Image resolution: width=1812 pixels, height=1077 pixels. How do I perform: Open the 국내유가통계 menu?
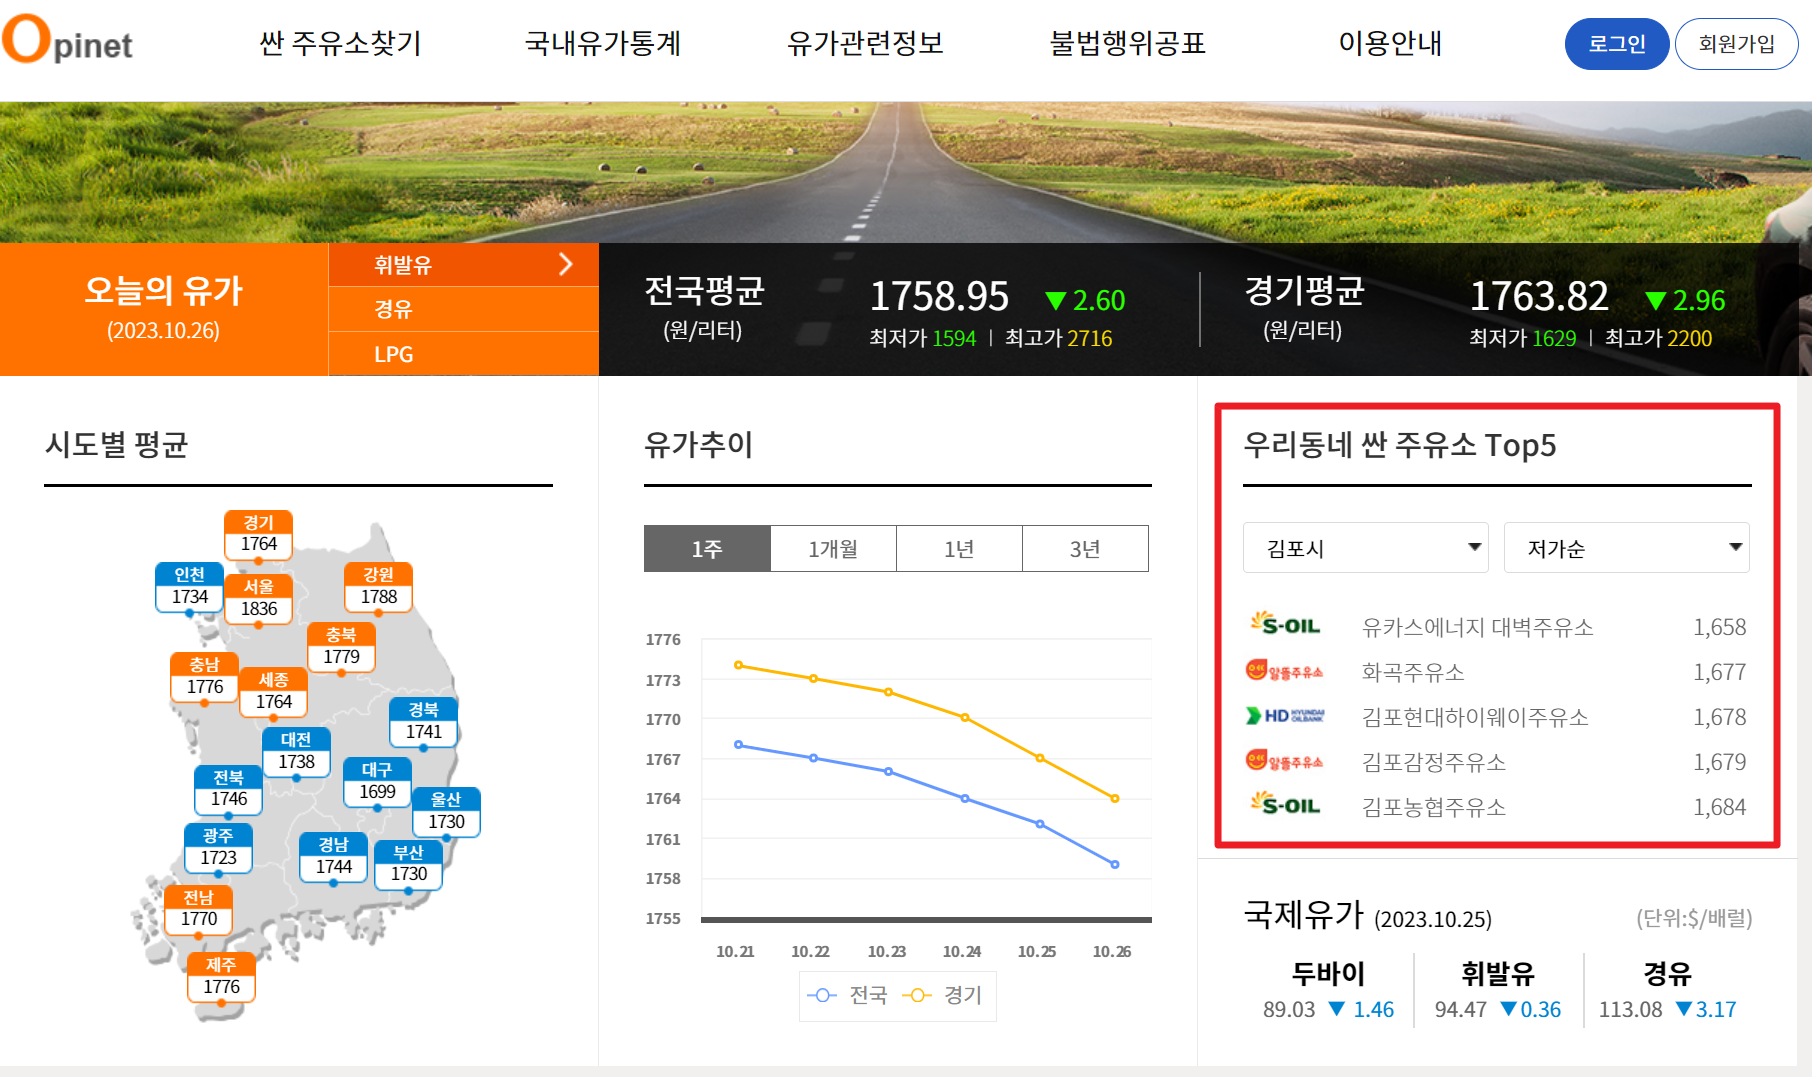(603, 44)
